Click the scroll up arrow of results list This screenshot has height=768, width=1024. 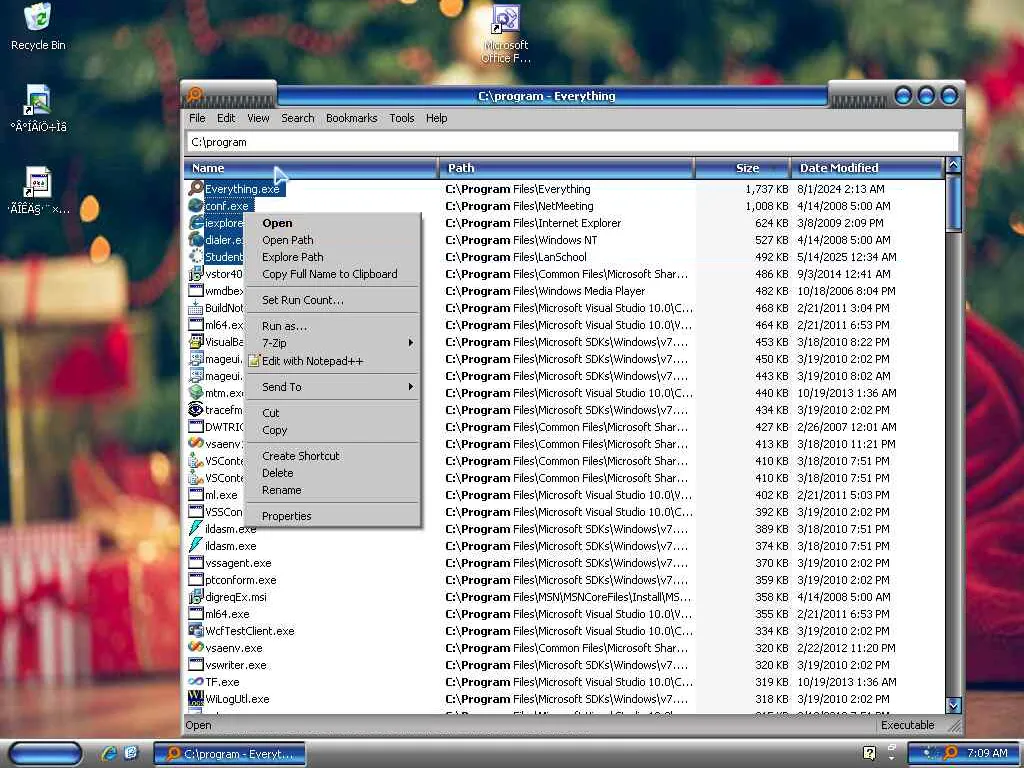[953, 165]
